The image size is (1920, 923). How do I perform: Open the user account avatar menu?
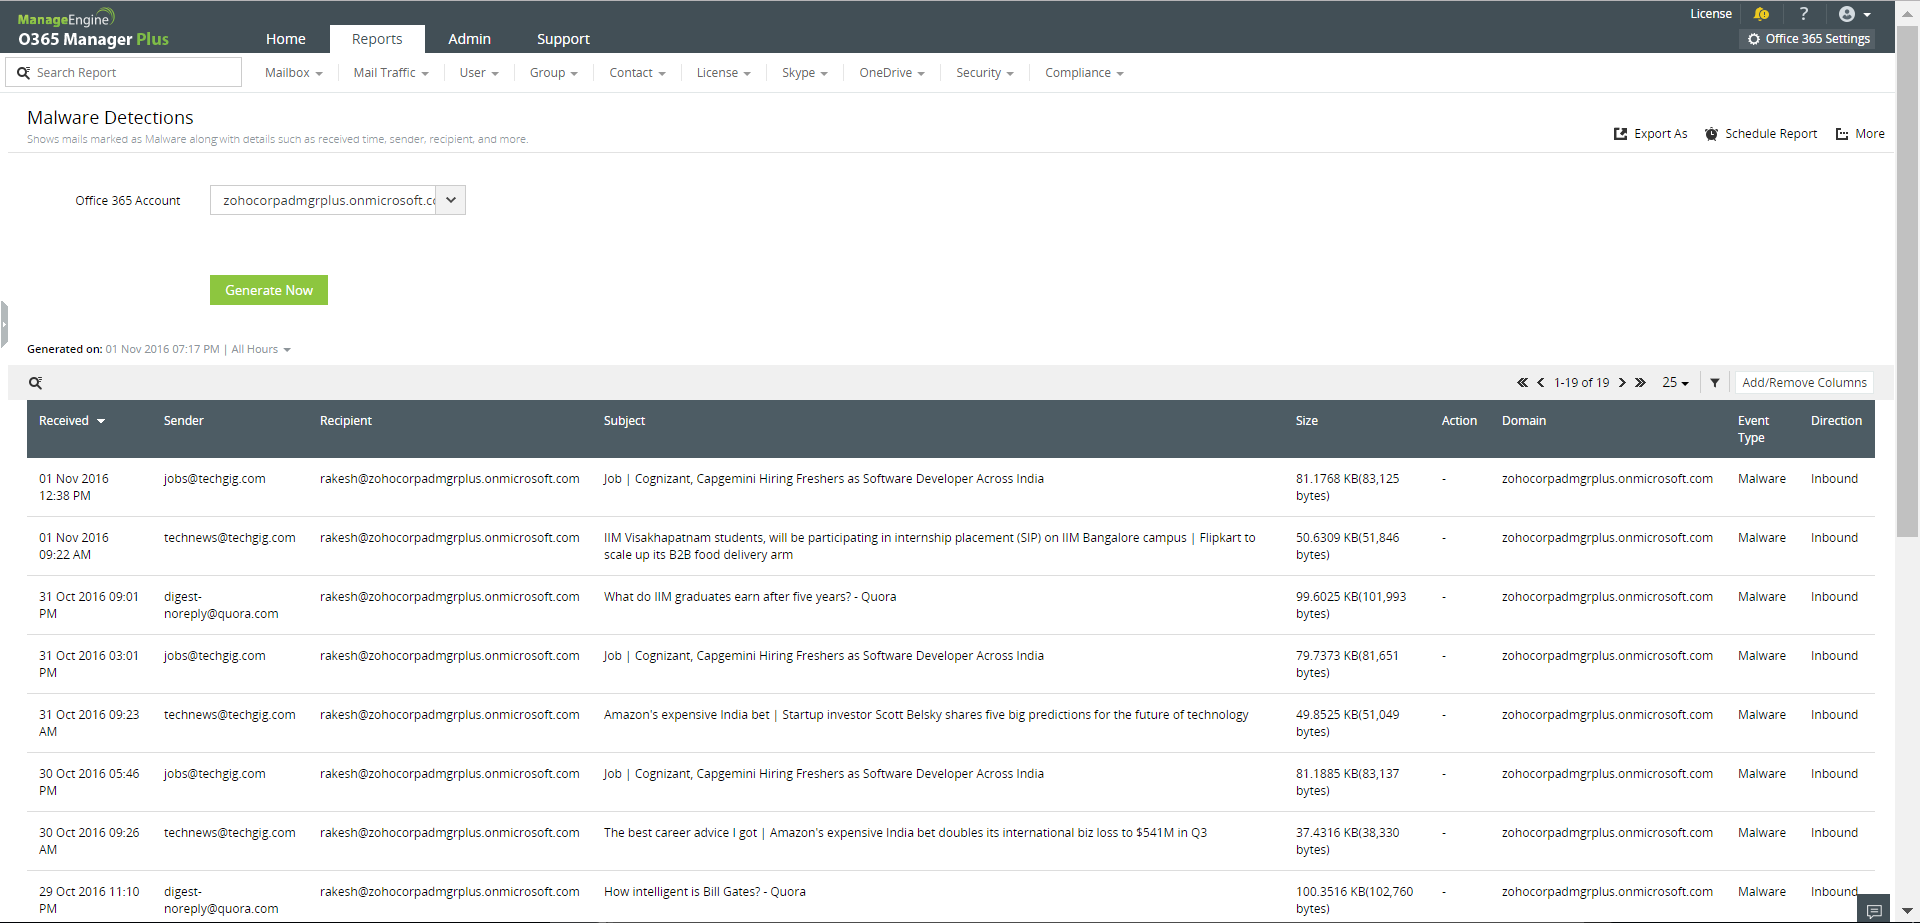tap(1854, 14)
